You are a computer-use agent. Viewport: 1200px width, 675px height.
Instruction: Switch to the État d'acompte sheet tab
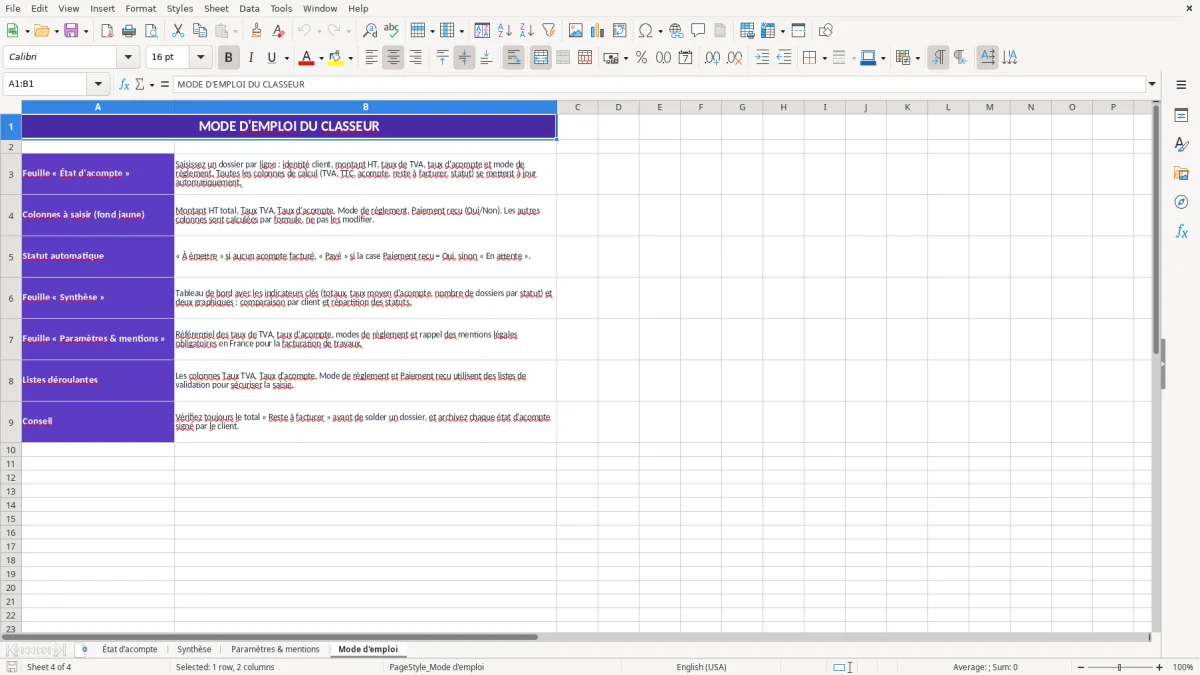coord(129,649)
